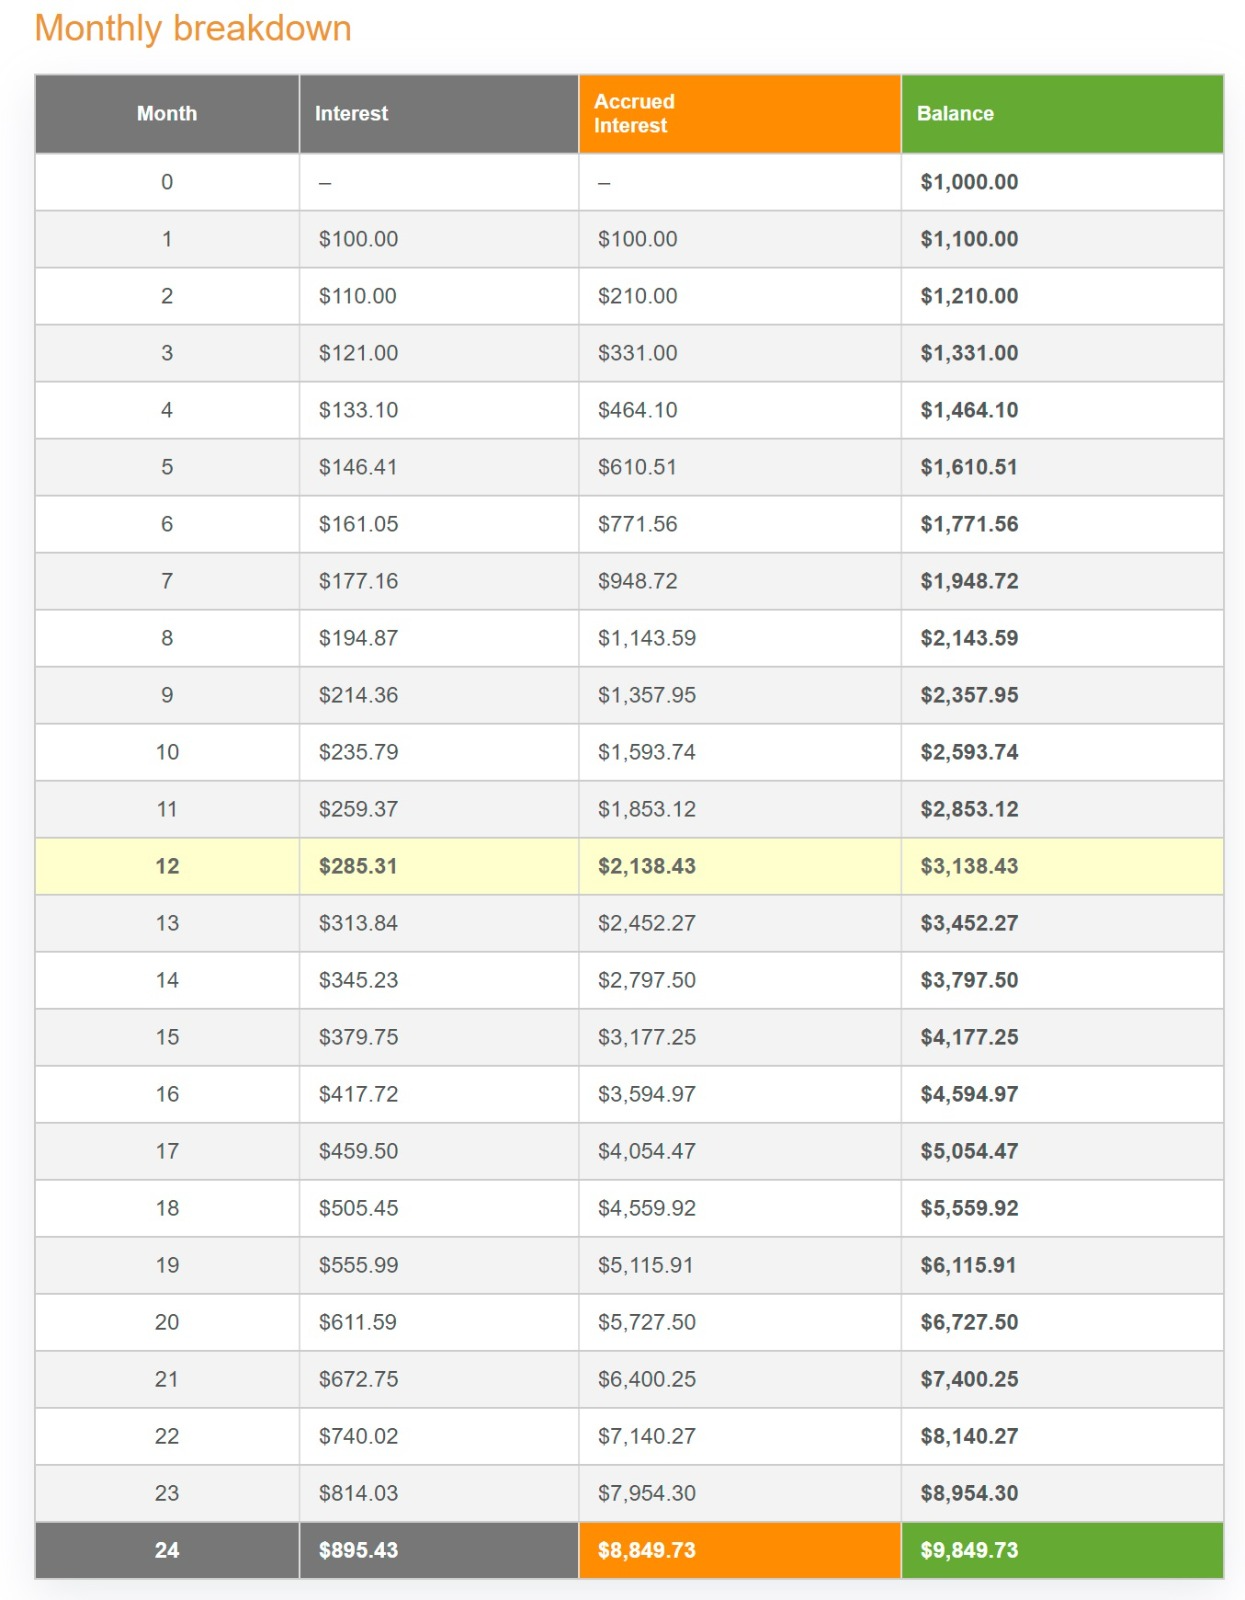Select the $1,143.59 accrued interest value
The width and height of the screenshot is (1245, 1600).
tap(646, 638)
